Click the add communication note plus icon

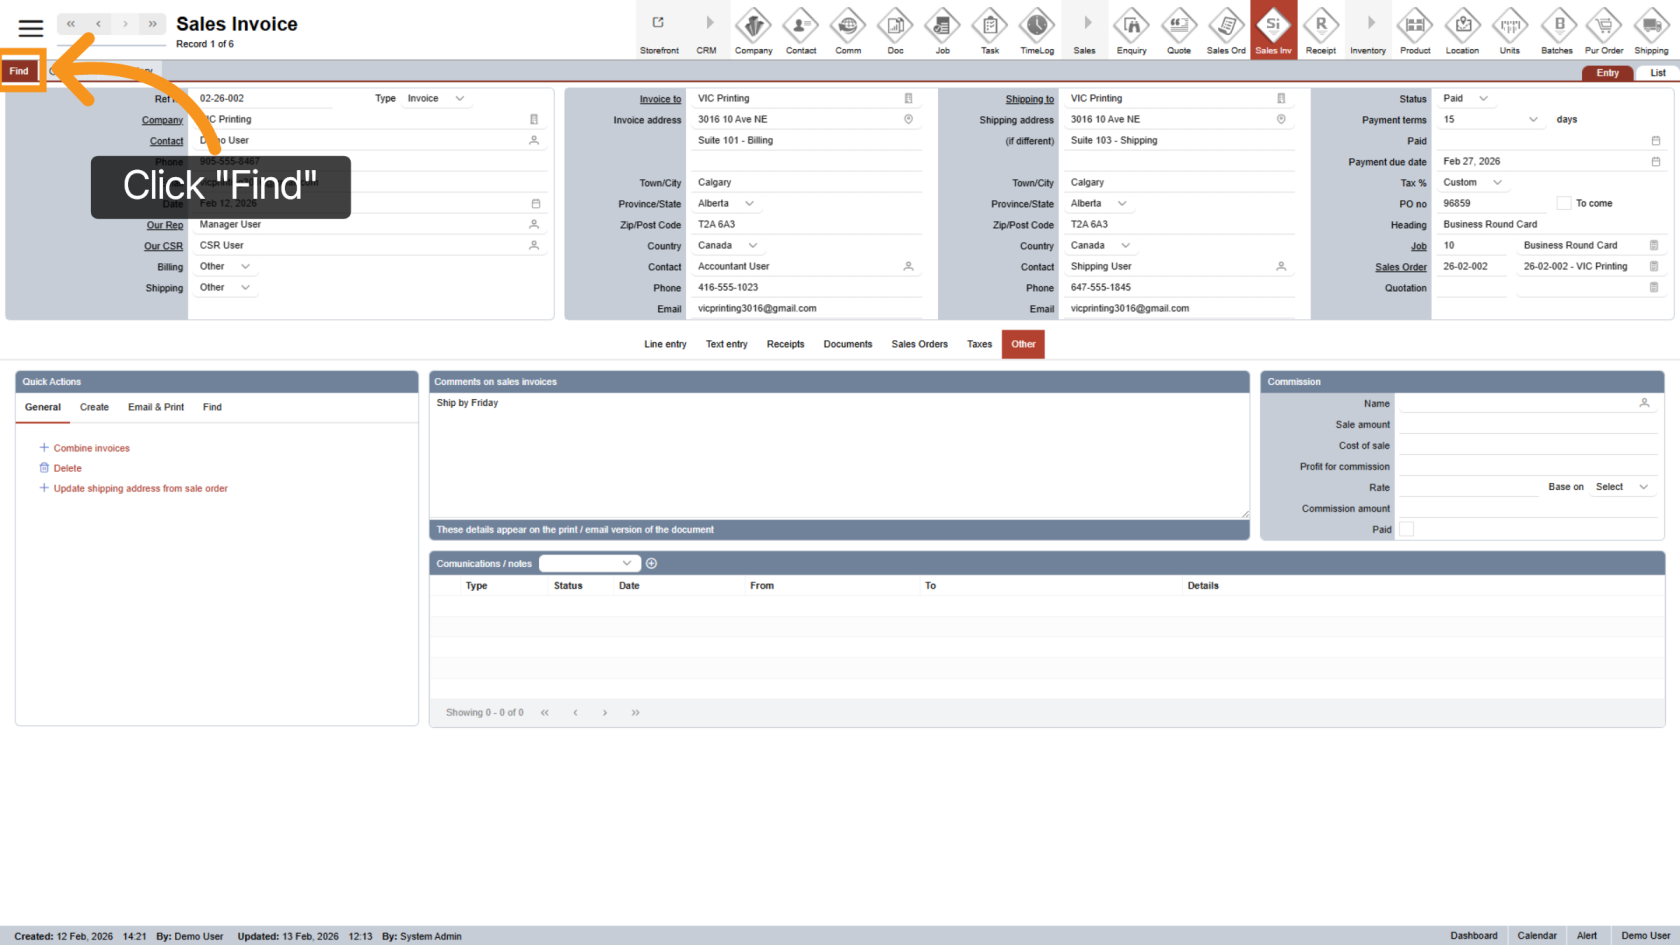click(652, 564)
